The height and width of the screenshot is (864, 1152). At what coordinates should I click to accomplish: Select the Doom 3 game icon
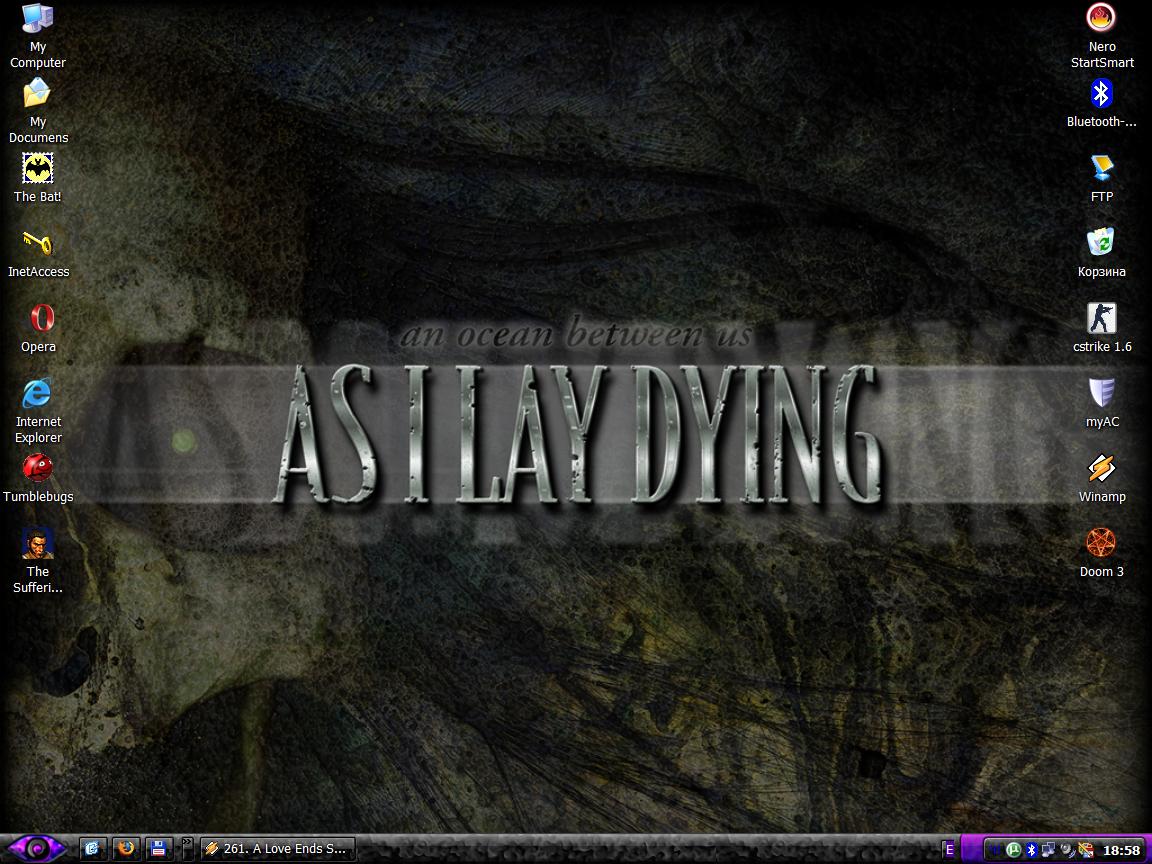click(1101, 553)
